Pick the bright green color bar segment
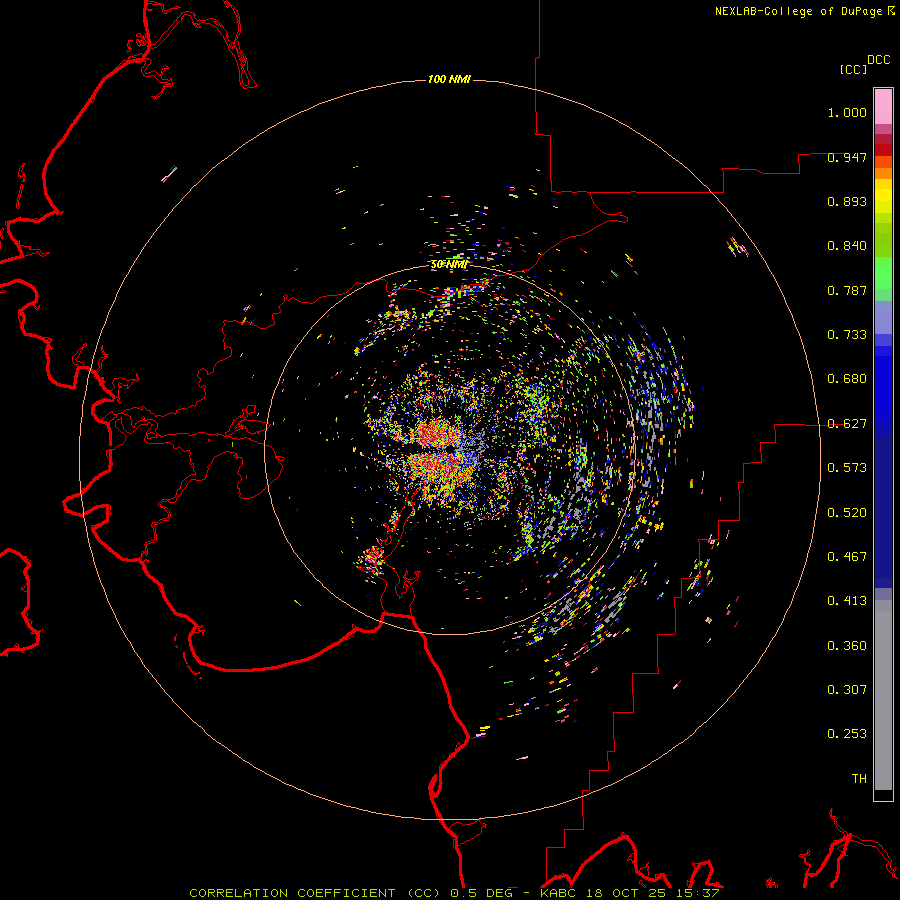900x900 pixels. 883,273
